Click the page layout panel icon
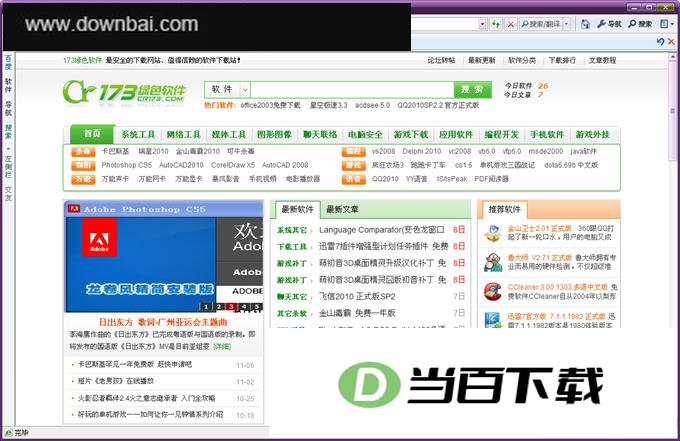Viewport: 680px width, 441px height. pyautogui.click(x=664, y=24)
